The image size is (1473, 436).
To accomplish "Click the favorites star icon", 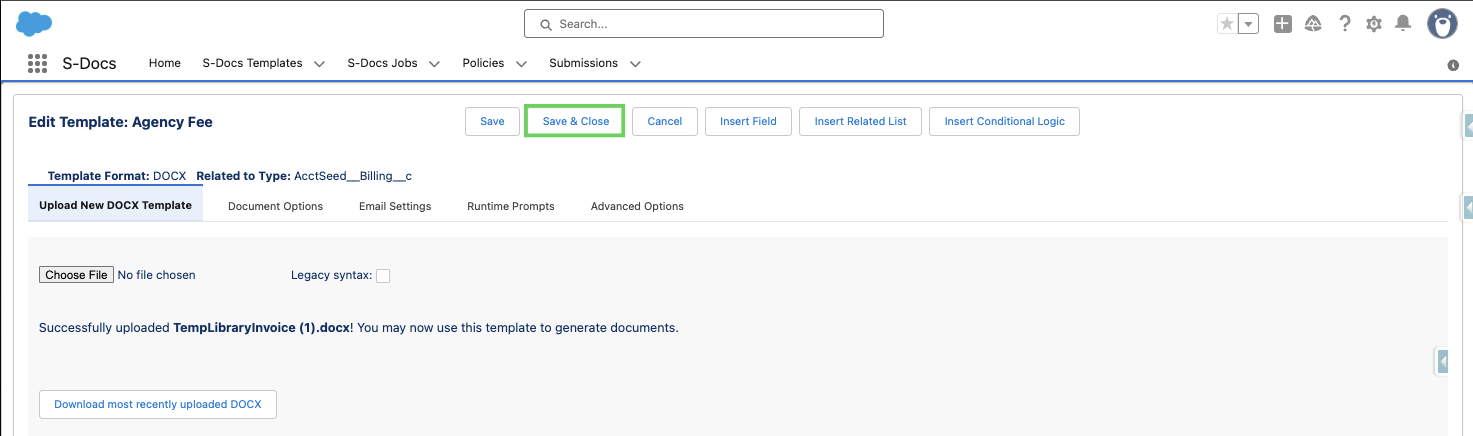I will coord(1226,24).
